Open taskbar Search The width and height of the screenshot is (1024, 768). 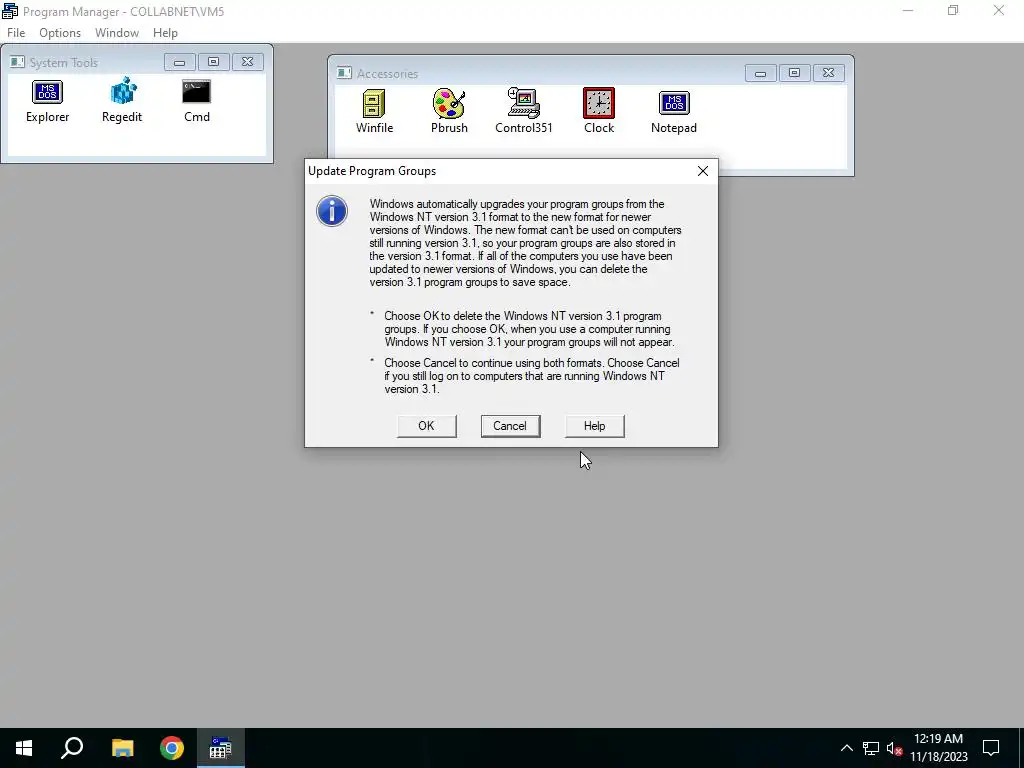click(72, 748)
